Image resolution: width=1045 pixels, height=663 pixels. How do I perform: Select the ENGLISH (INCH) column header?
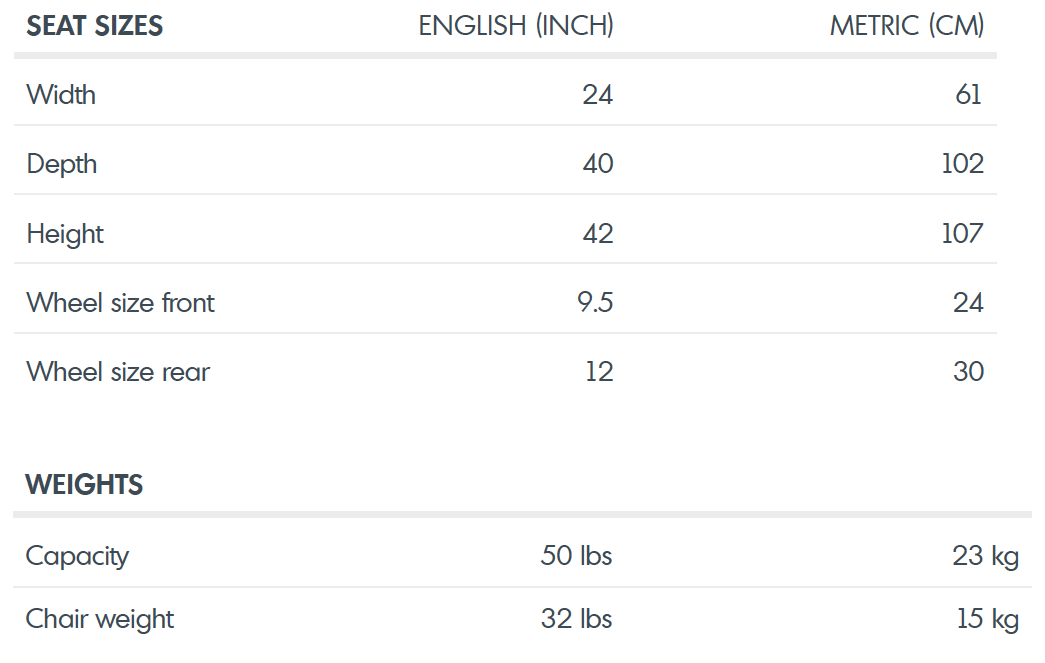tap(516, 26)
